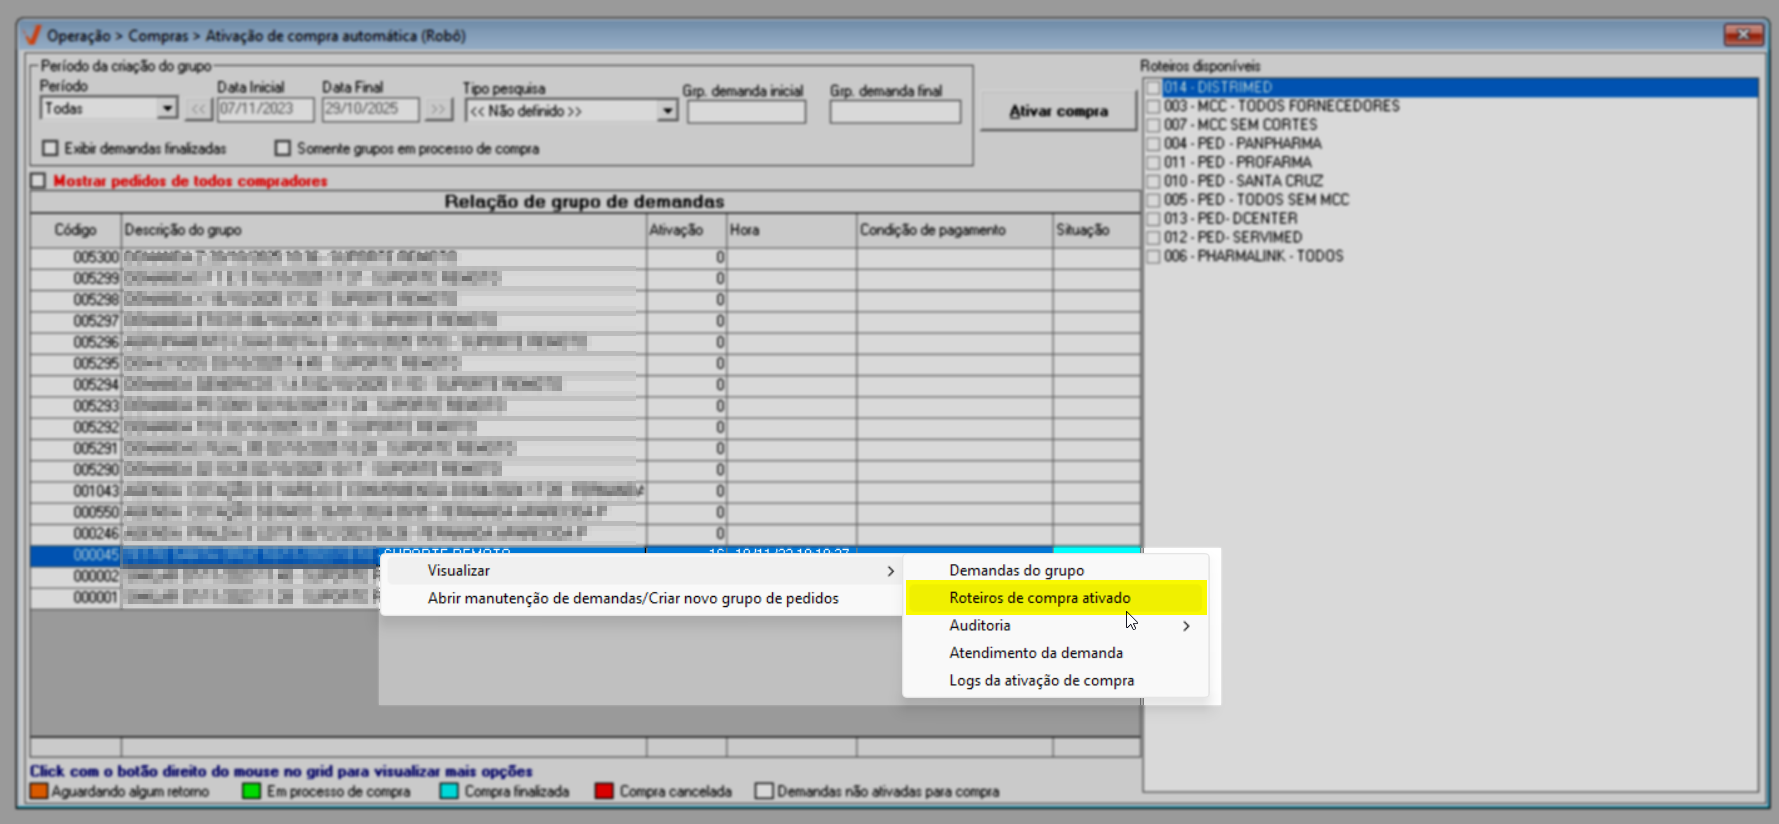
Task: Check roteiro 013 - PED- DCENTER
Action: tap(1153, 218)
